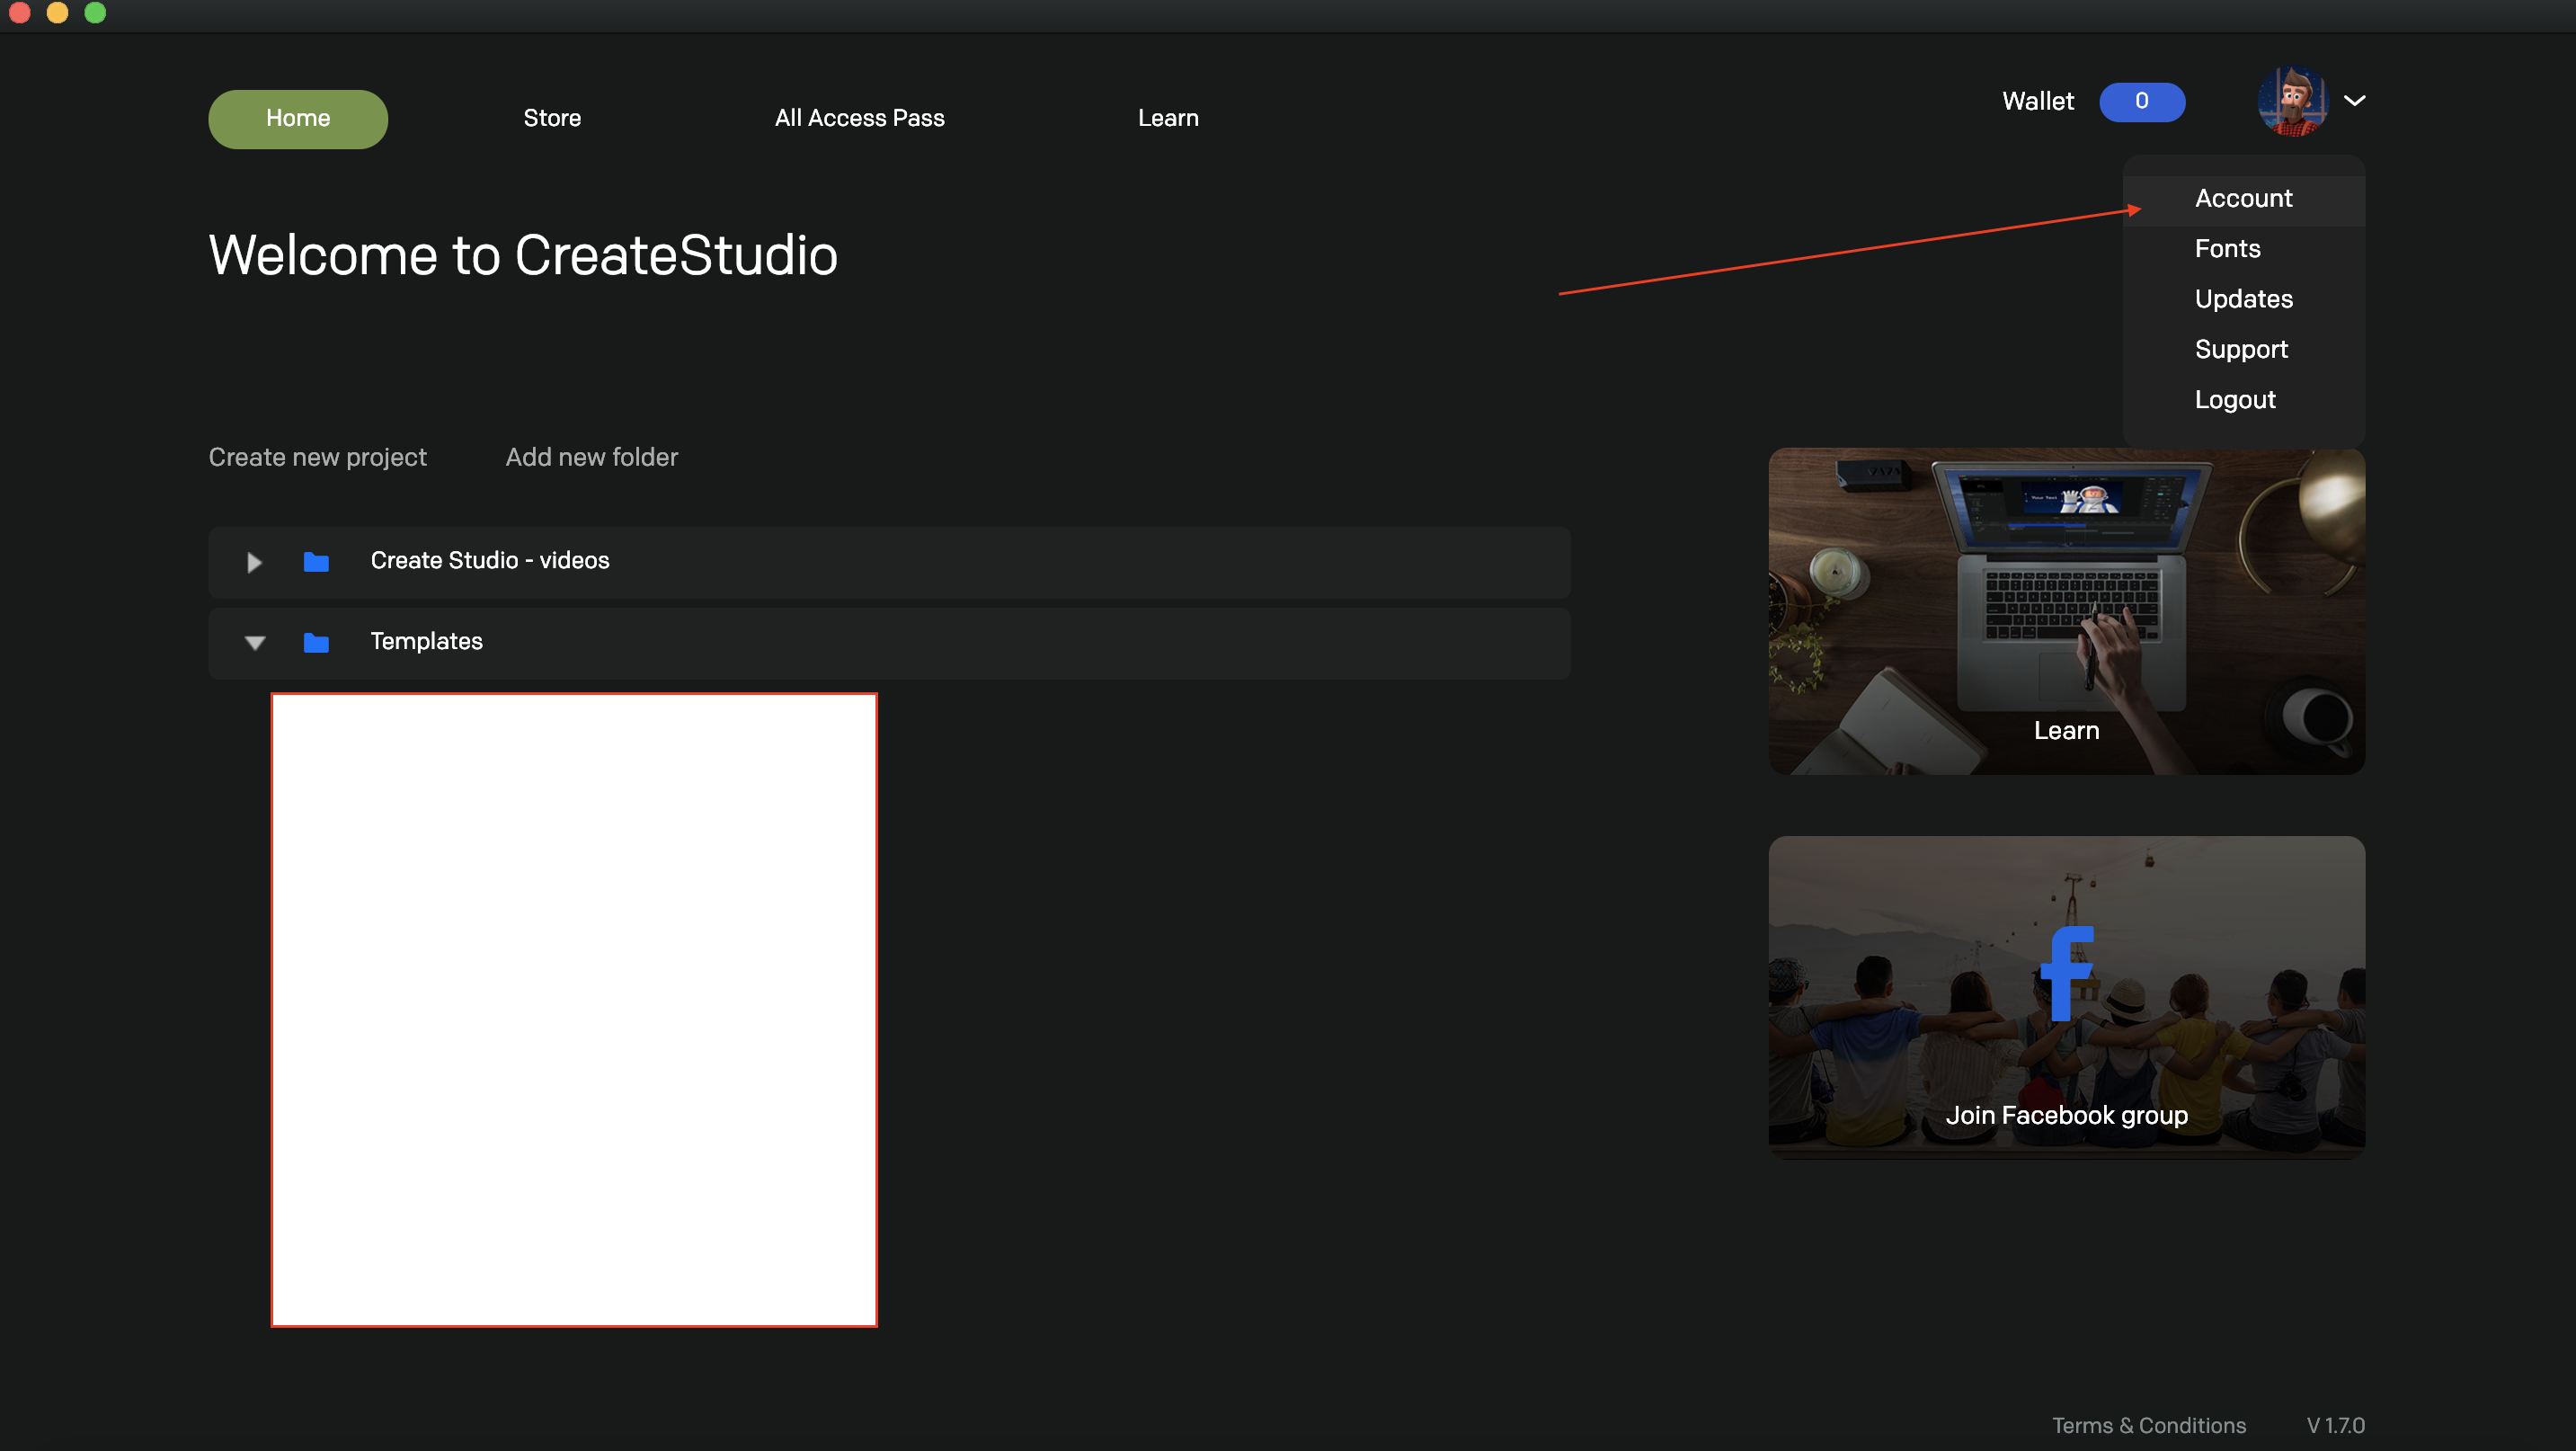Collapse the Templates folder arrow
Screen dimensions: 2576x1451
point(254,643)
